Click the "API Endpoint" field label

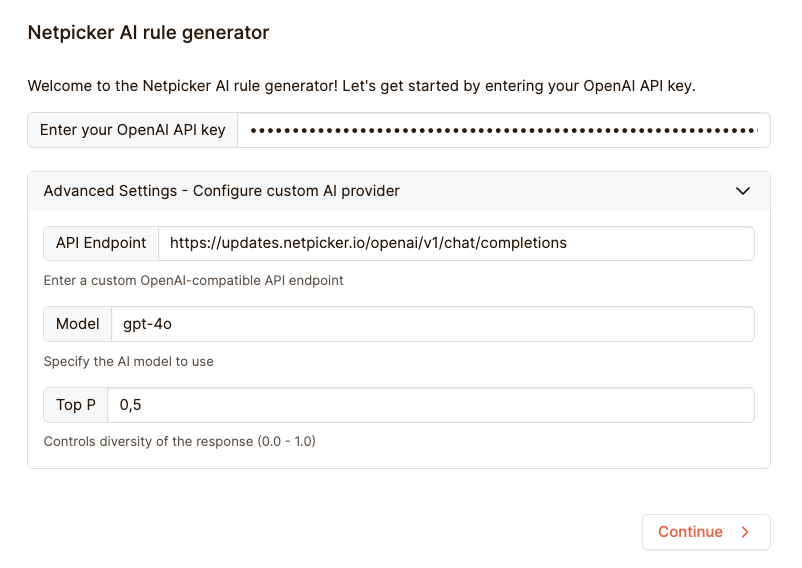tap(101, 243)
